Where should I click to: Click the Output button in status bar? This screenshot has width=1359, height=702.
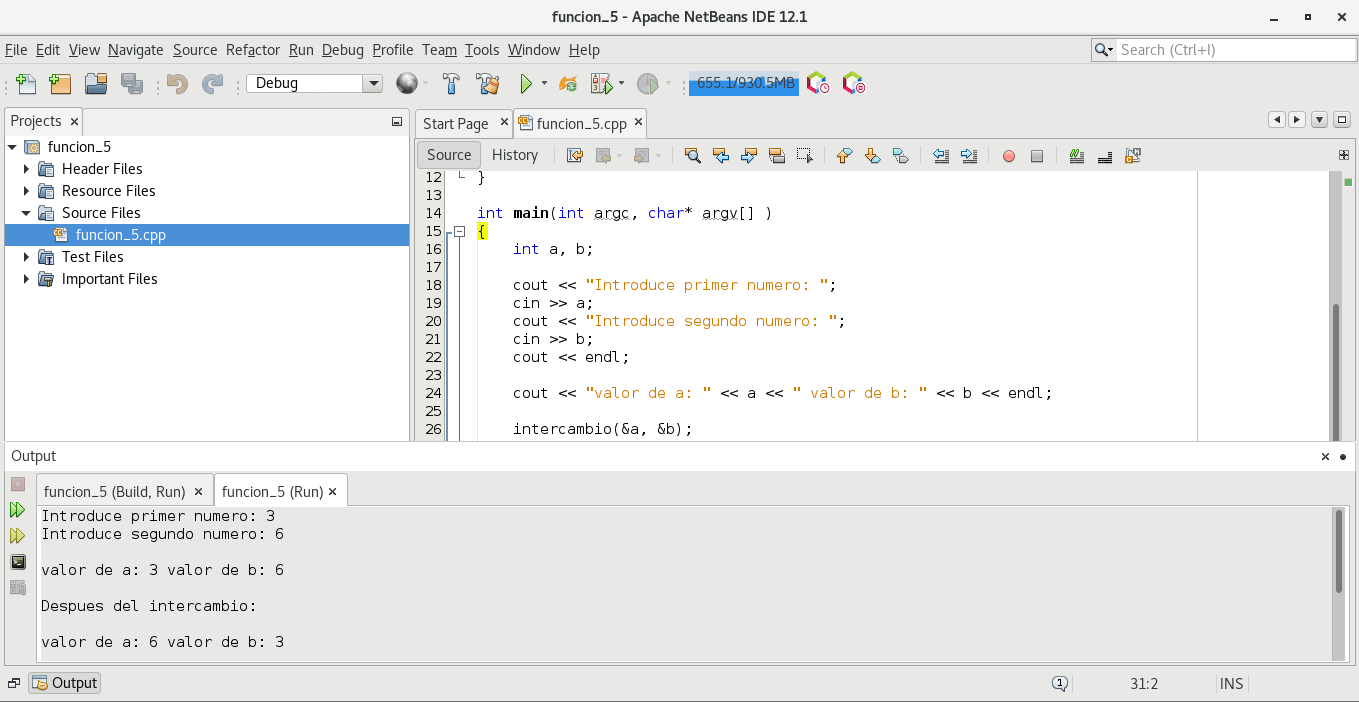(x=65, y=683)
